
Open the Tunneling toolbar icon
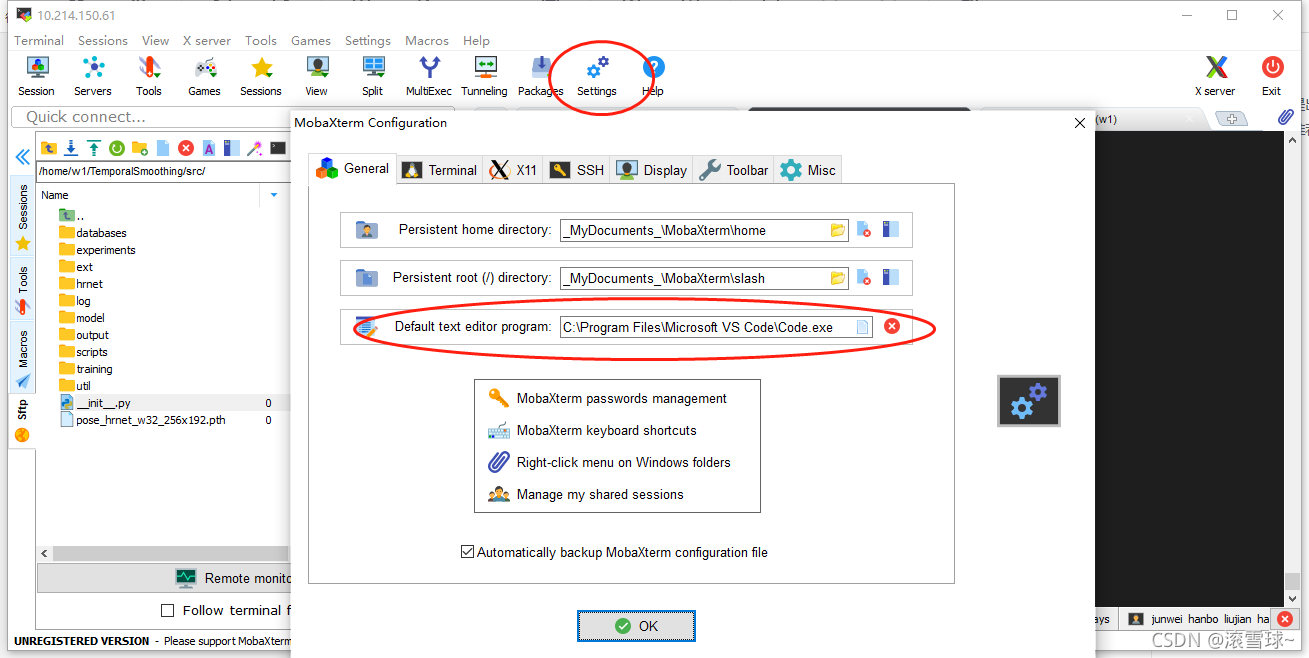485,76
